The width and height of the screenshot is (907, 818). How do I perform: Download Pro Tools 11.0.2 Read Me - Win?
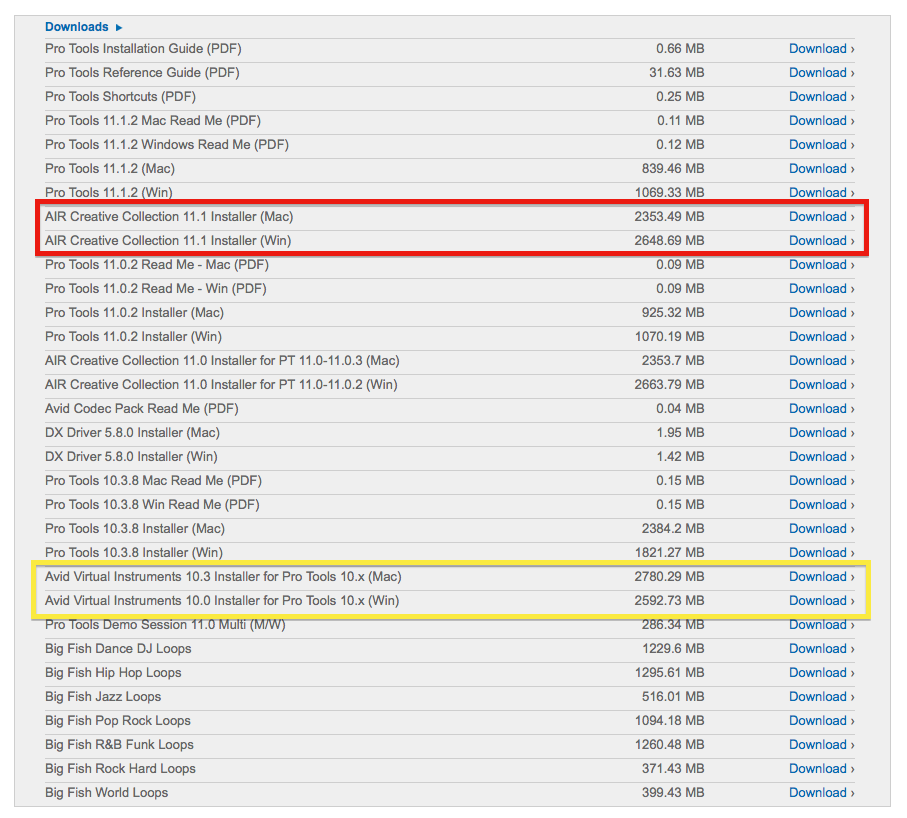point(821,289)
